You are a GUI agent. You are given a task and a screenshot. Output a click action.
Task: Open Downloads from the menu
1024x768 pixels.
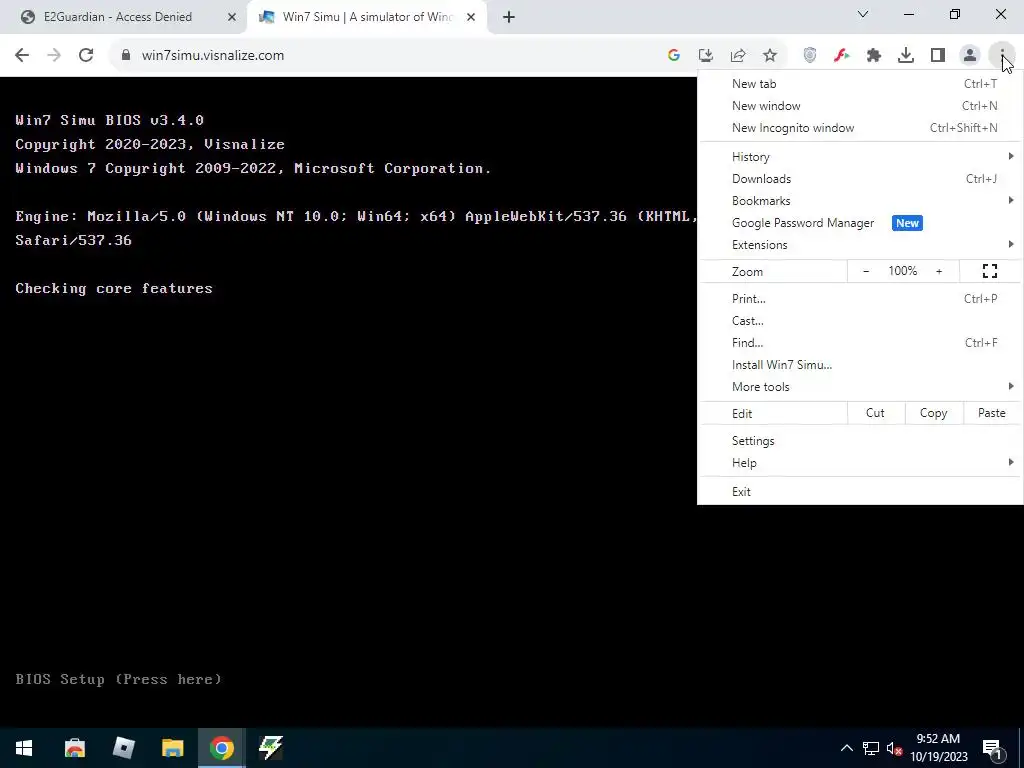pos(860,179)
